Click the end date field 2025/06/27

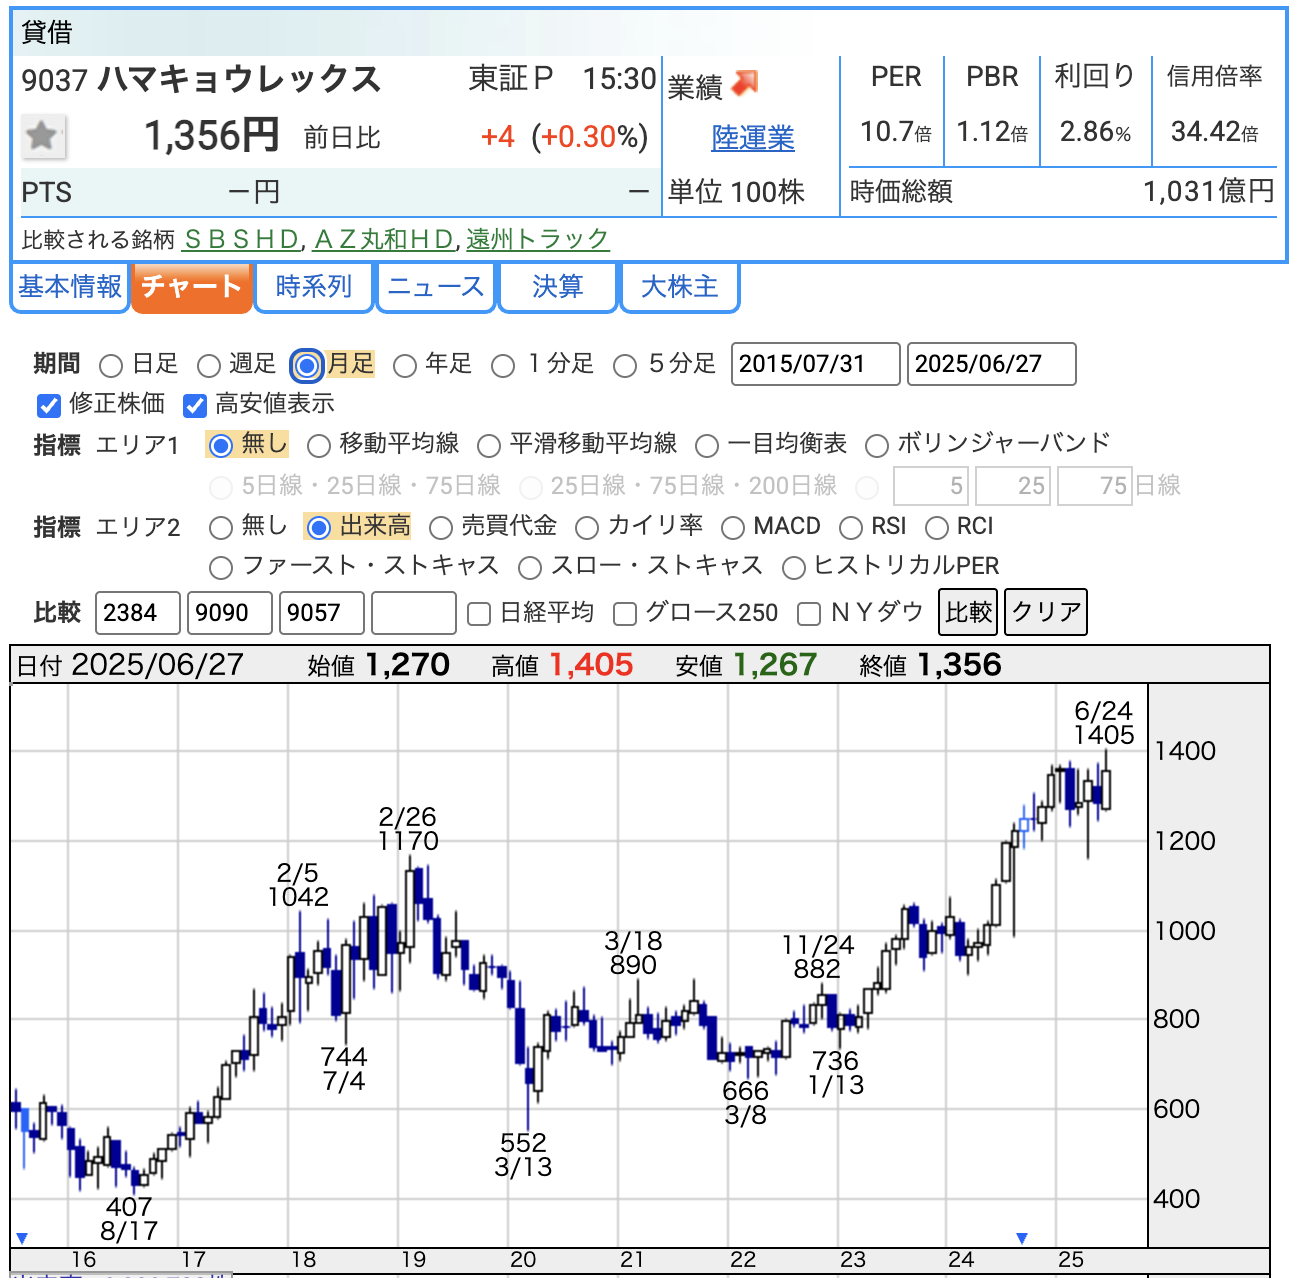[992, 364]
